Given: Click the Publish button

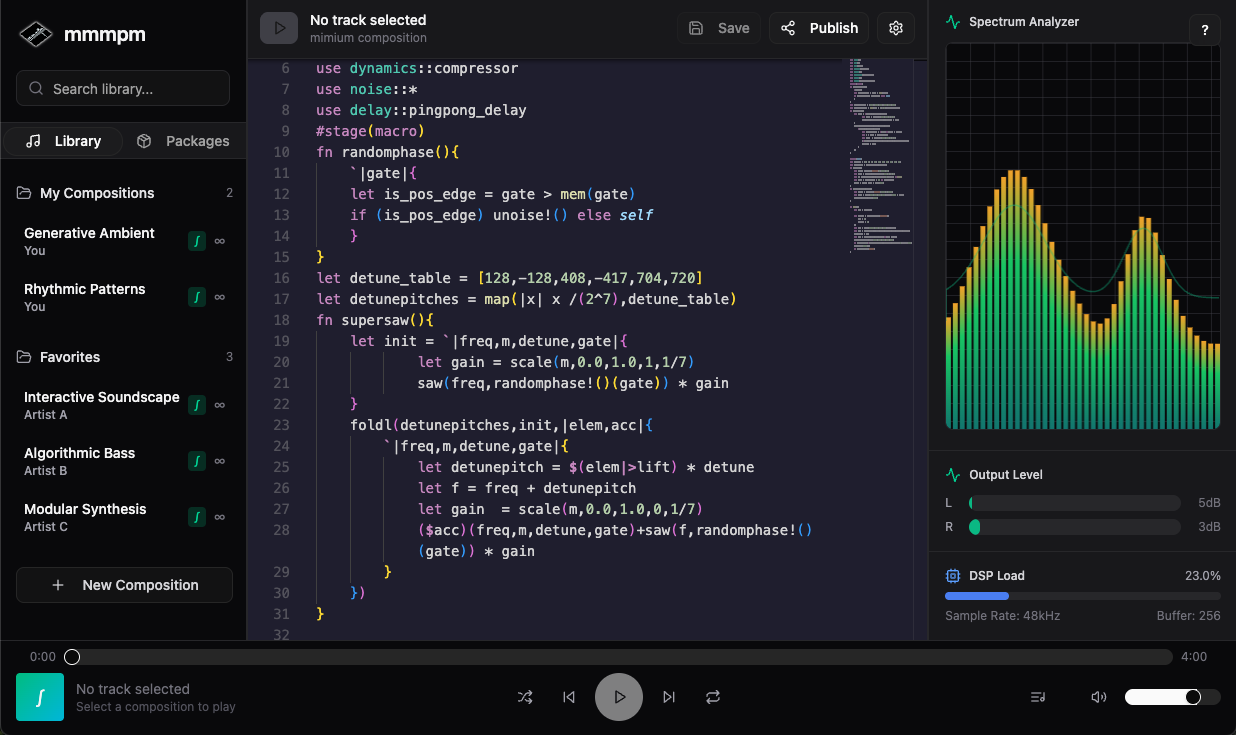Looking at the screenshot, I should pyautogui.click(x=819, y=28).
